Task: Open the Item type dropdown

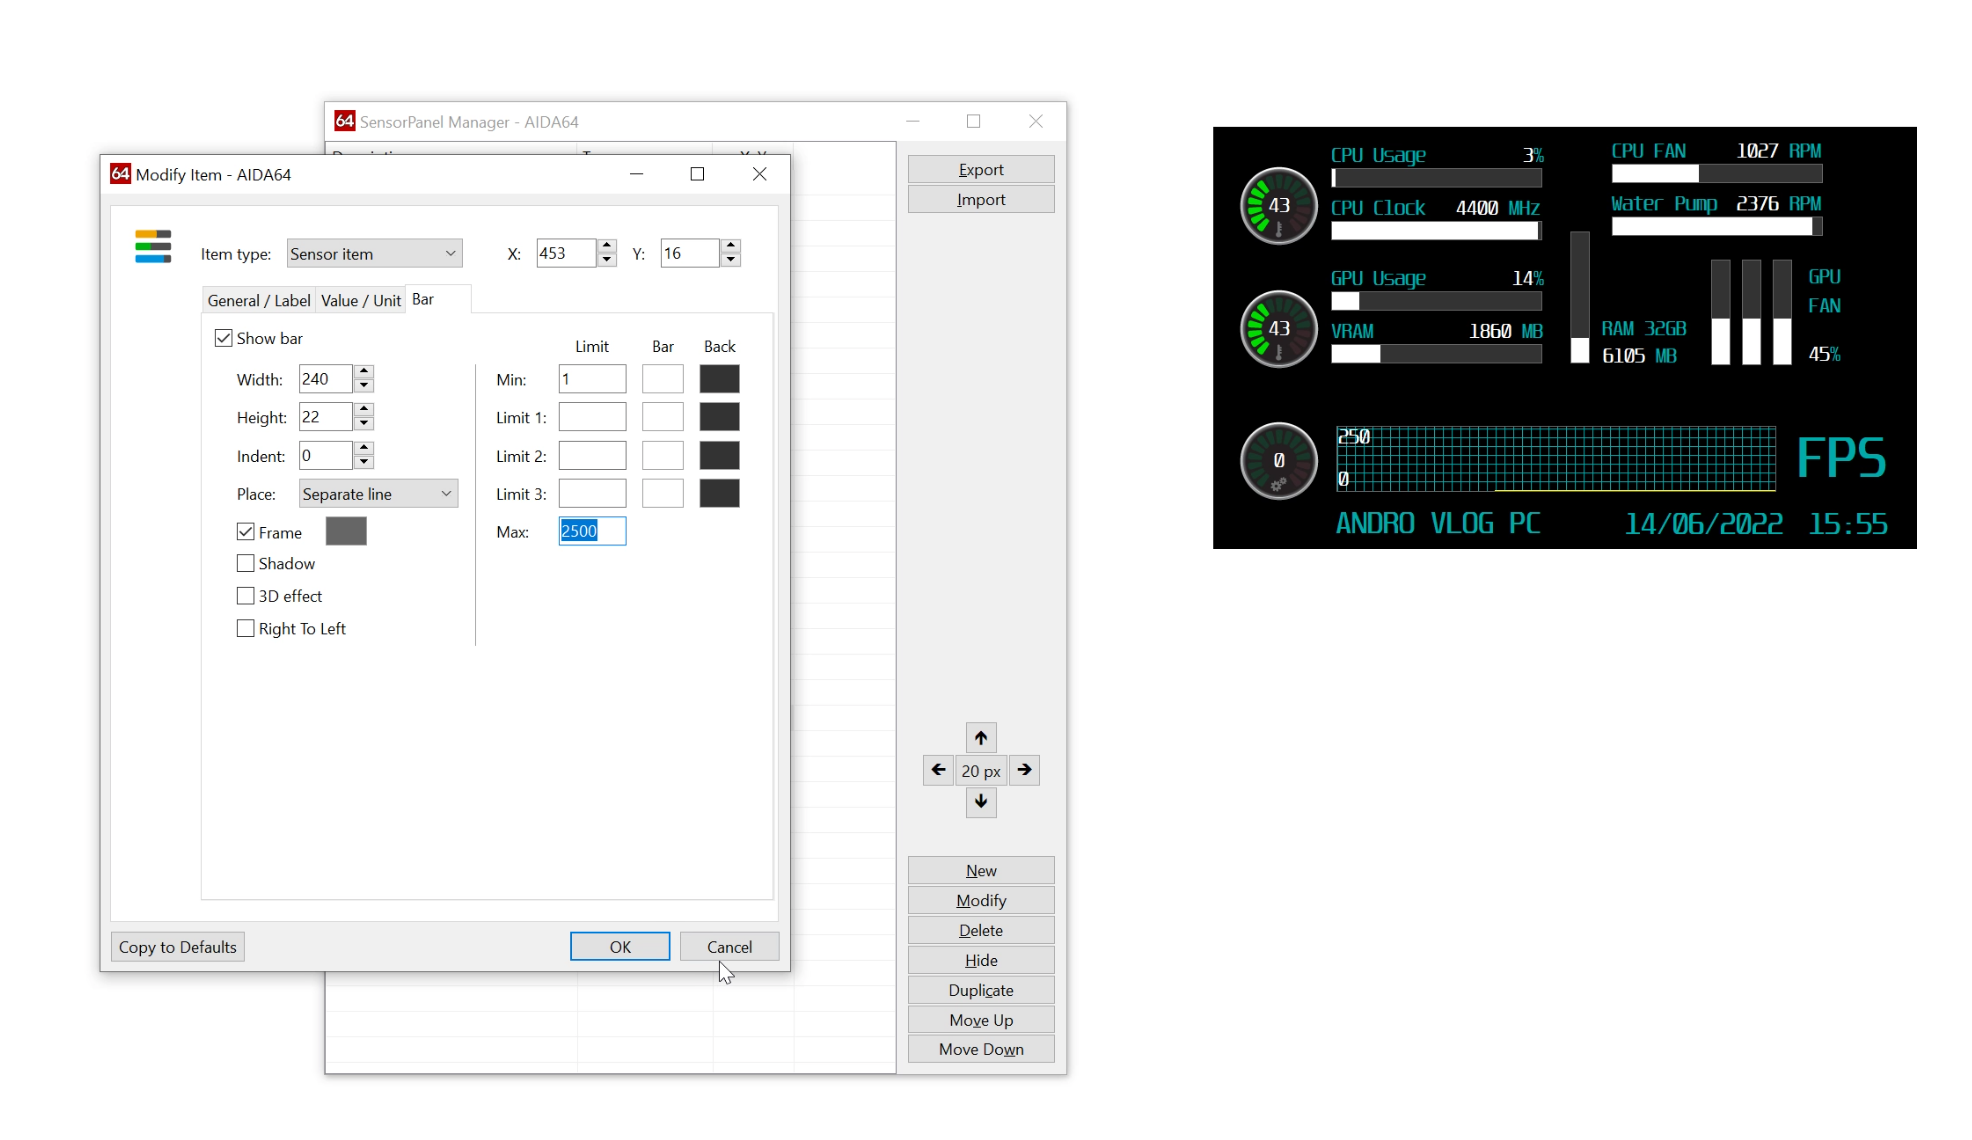Action: coord(374,254)
